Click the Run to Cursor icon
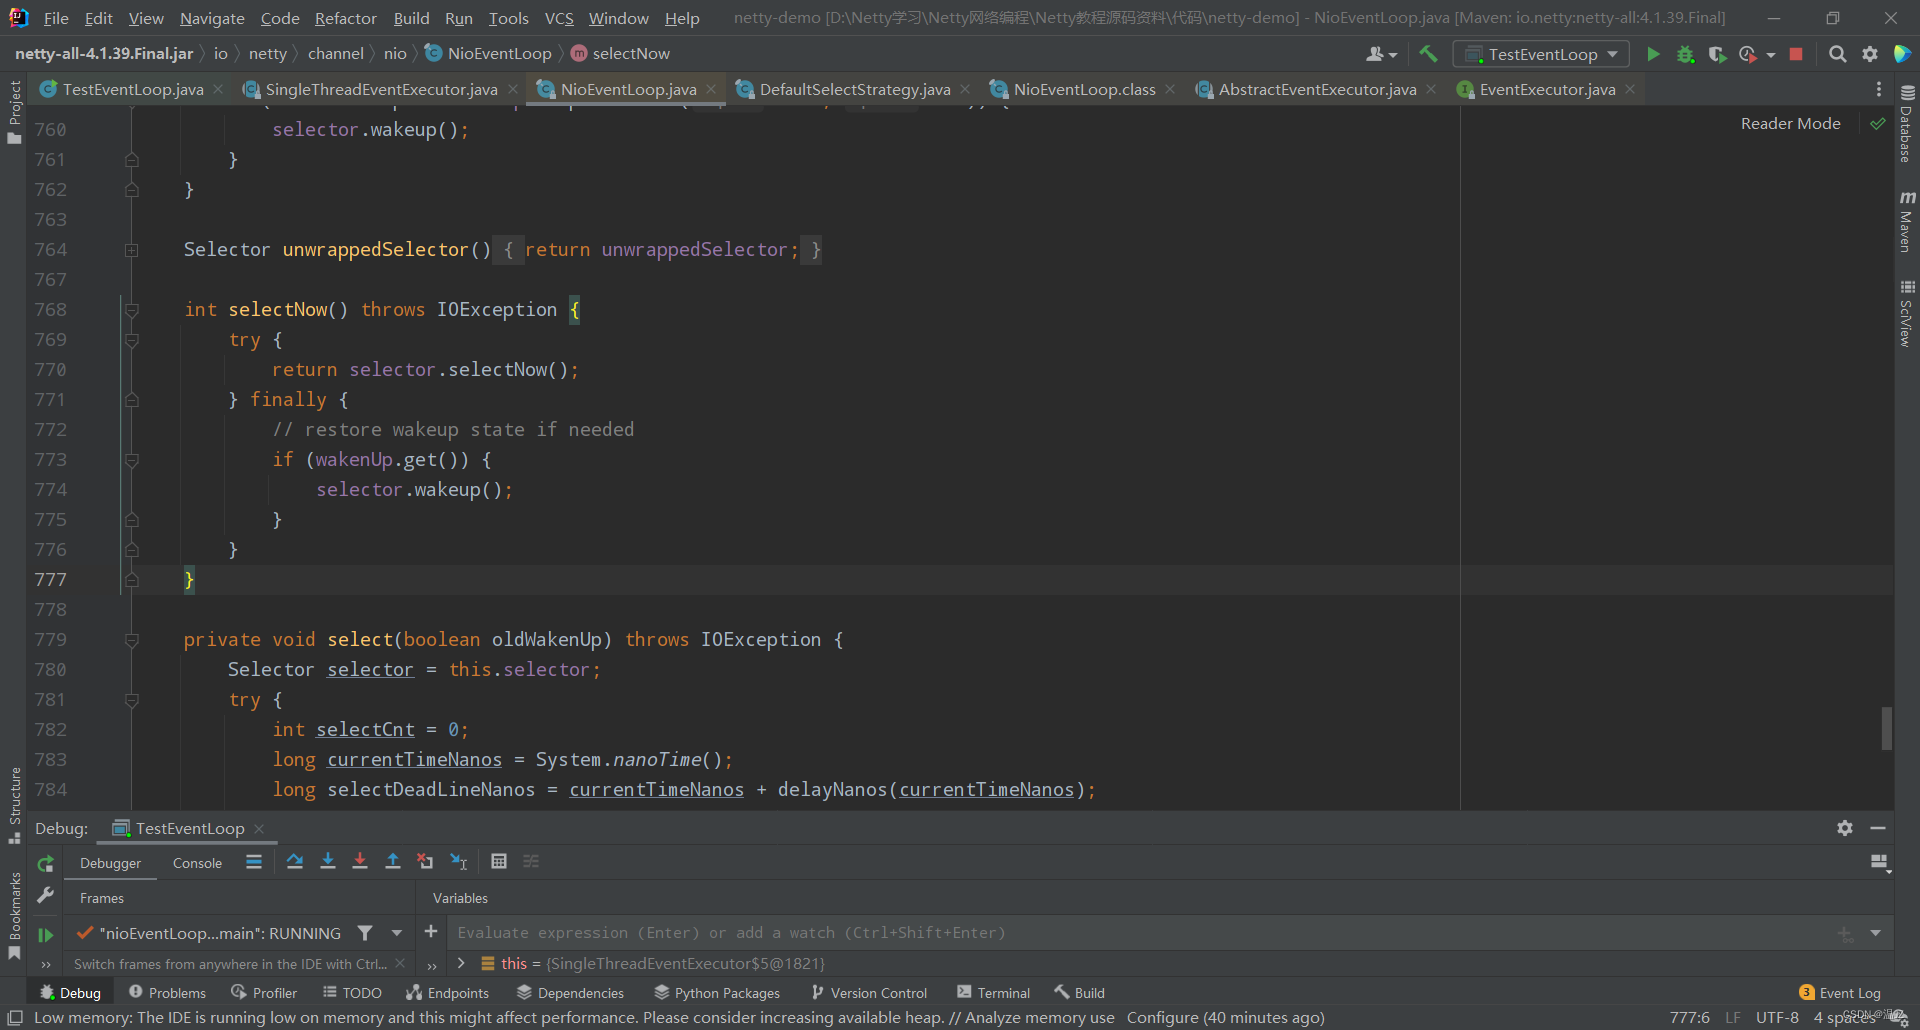The height and width of the screenshot is (1030, 1920). point(459,862)
